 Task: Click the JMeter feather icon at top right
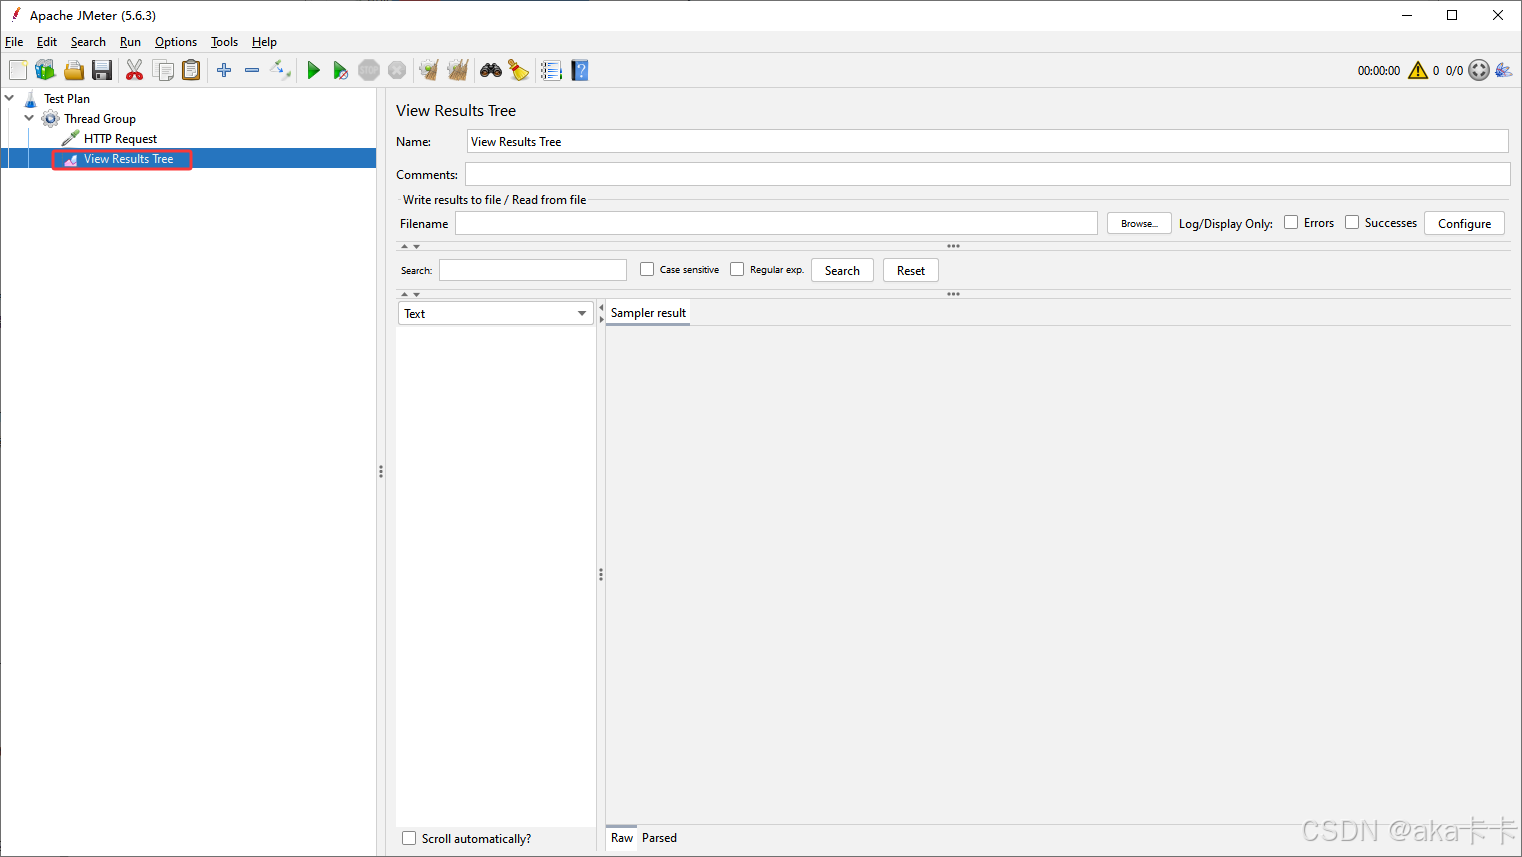pyautogui.click(x=1504, y=70)
